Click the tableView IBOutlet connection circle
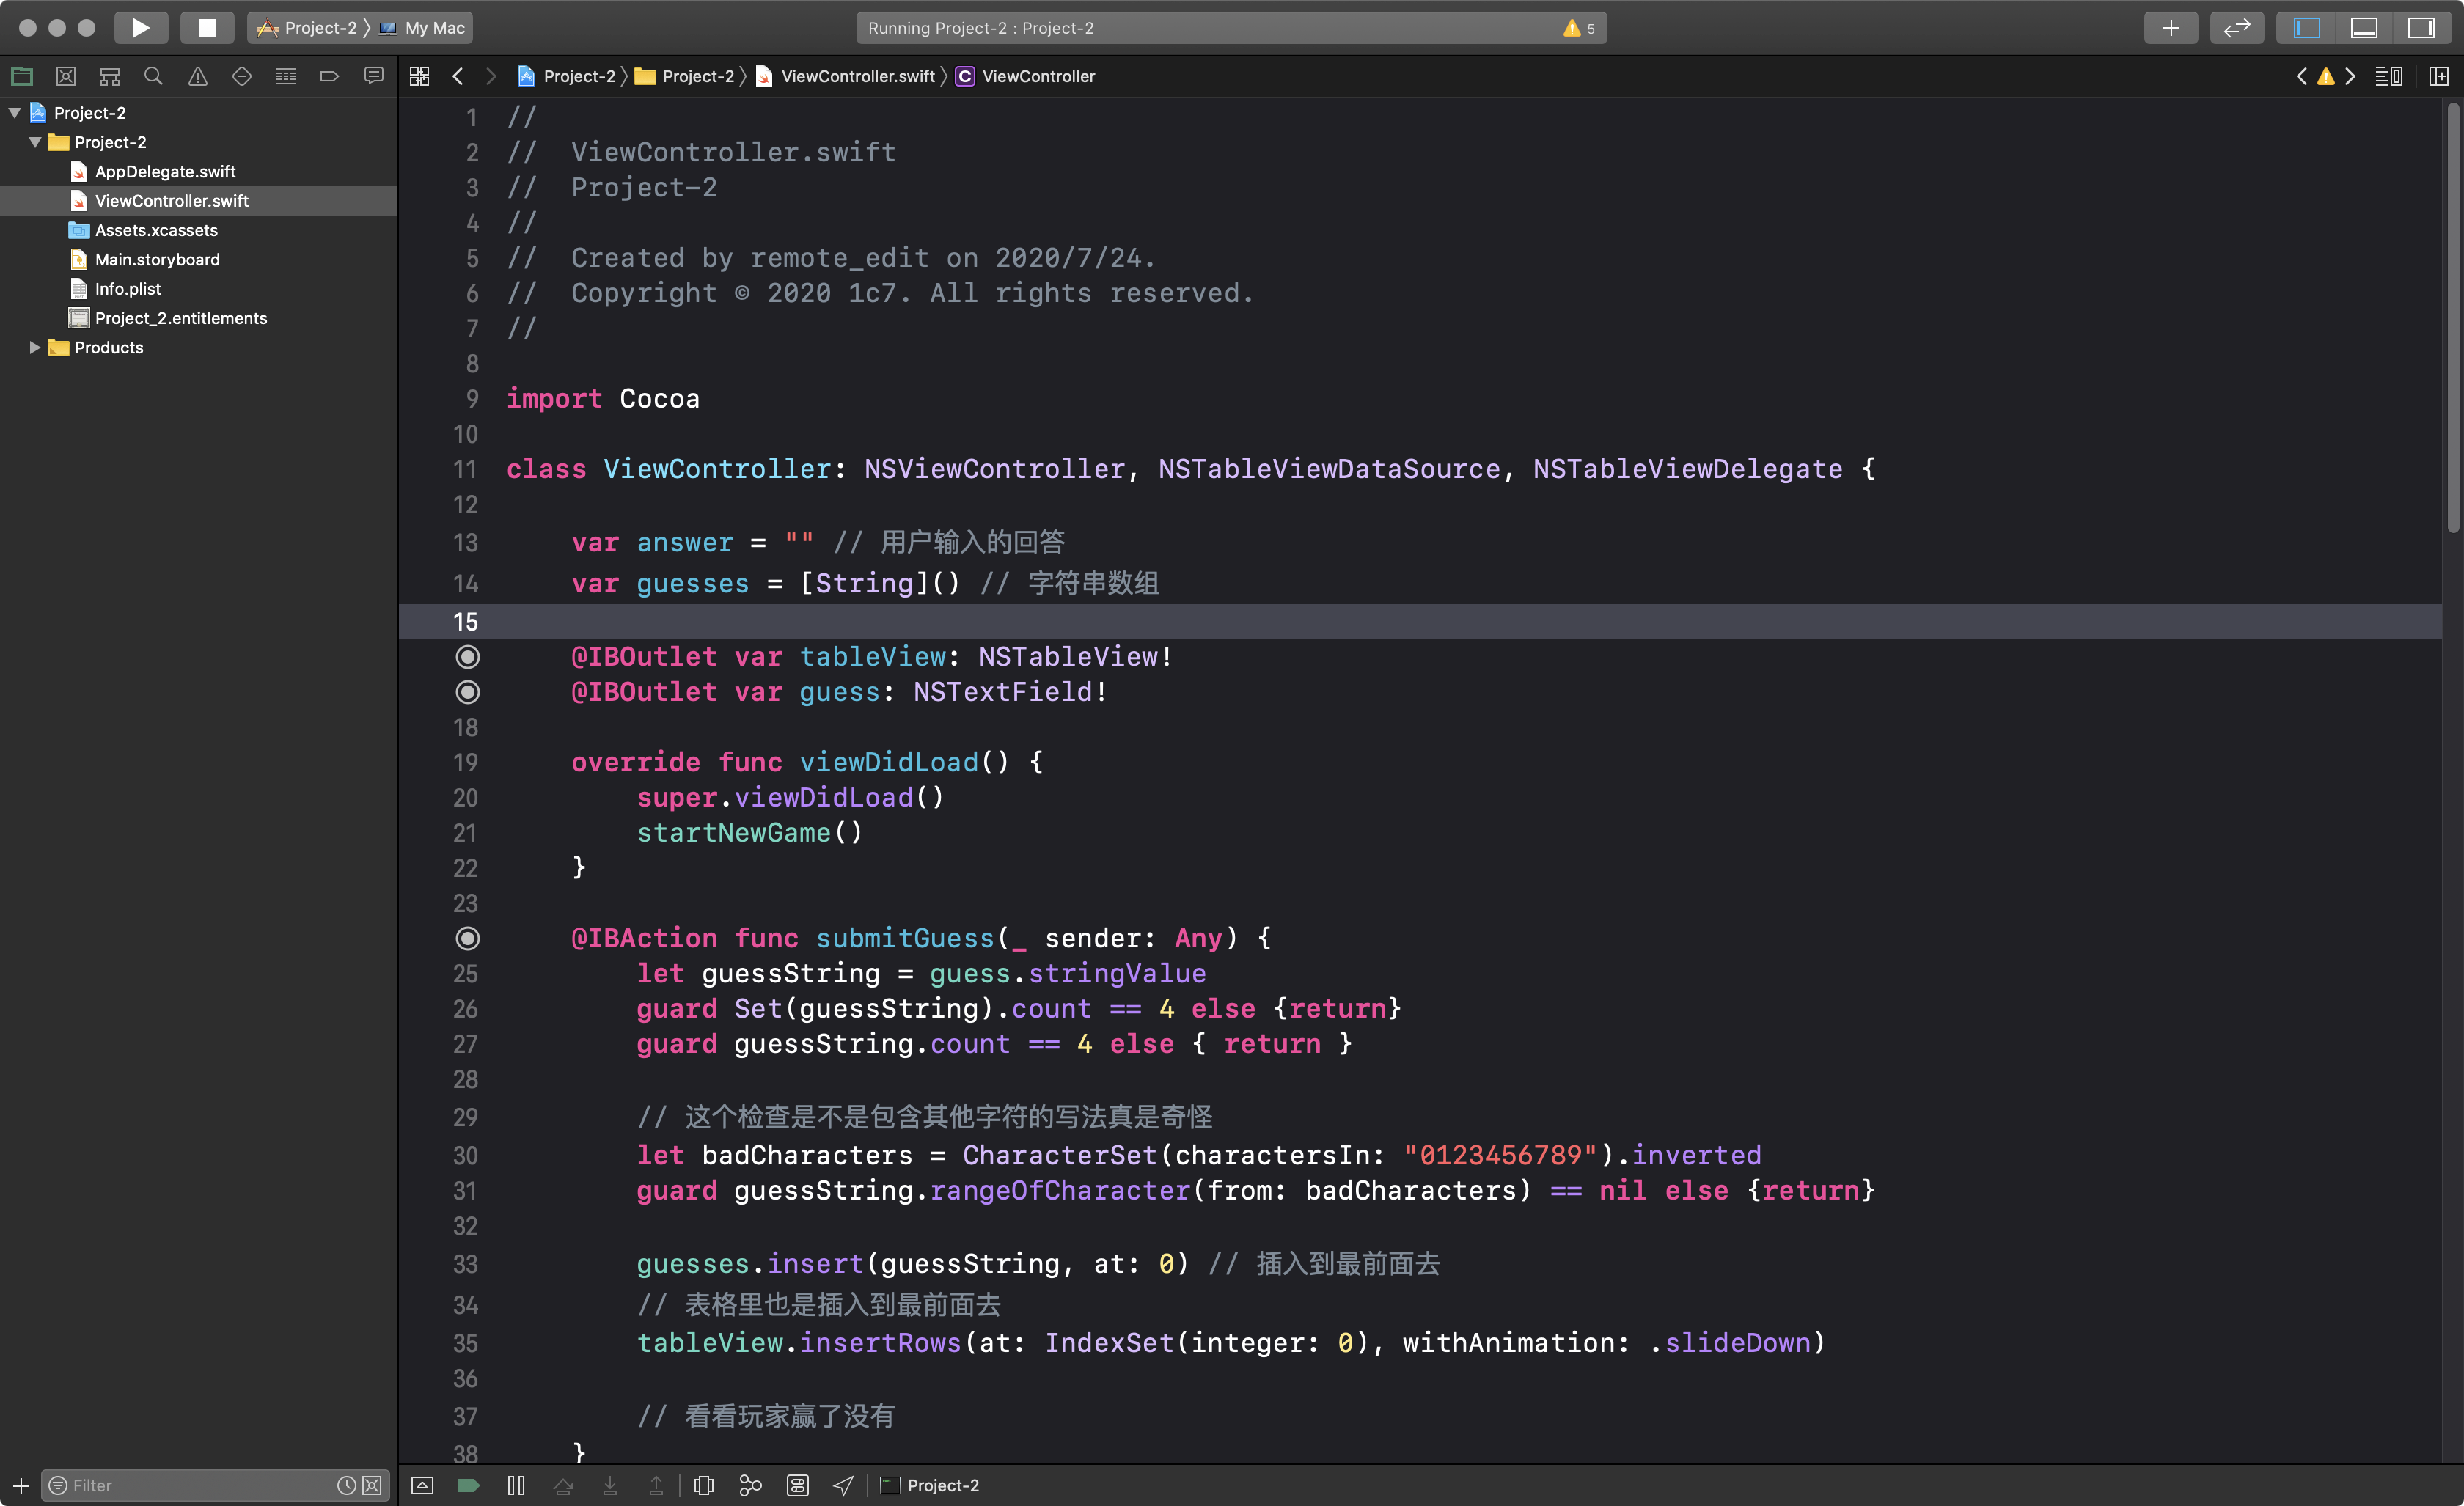Screen dimensions: 2464x1506 point(467,657)
